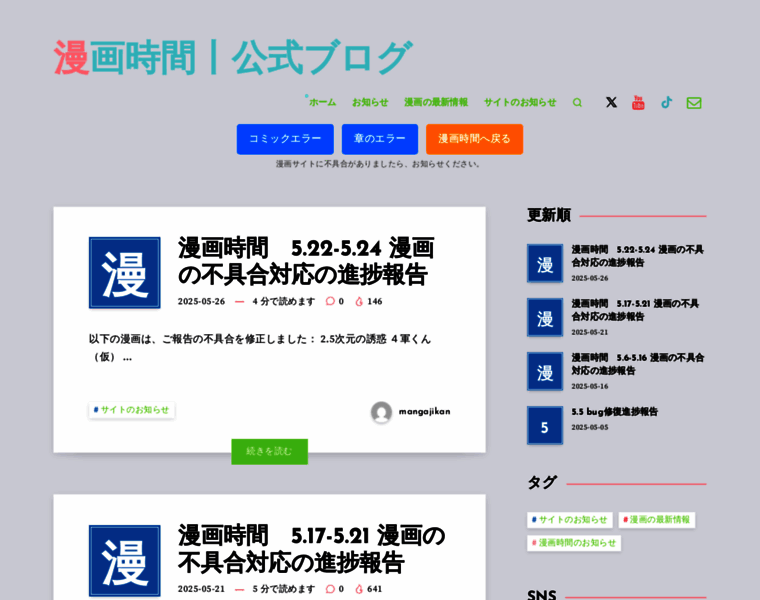Click sidebar thumbnail for 5.17-5.21 post

point(545,317)
